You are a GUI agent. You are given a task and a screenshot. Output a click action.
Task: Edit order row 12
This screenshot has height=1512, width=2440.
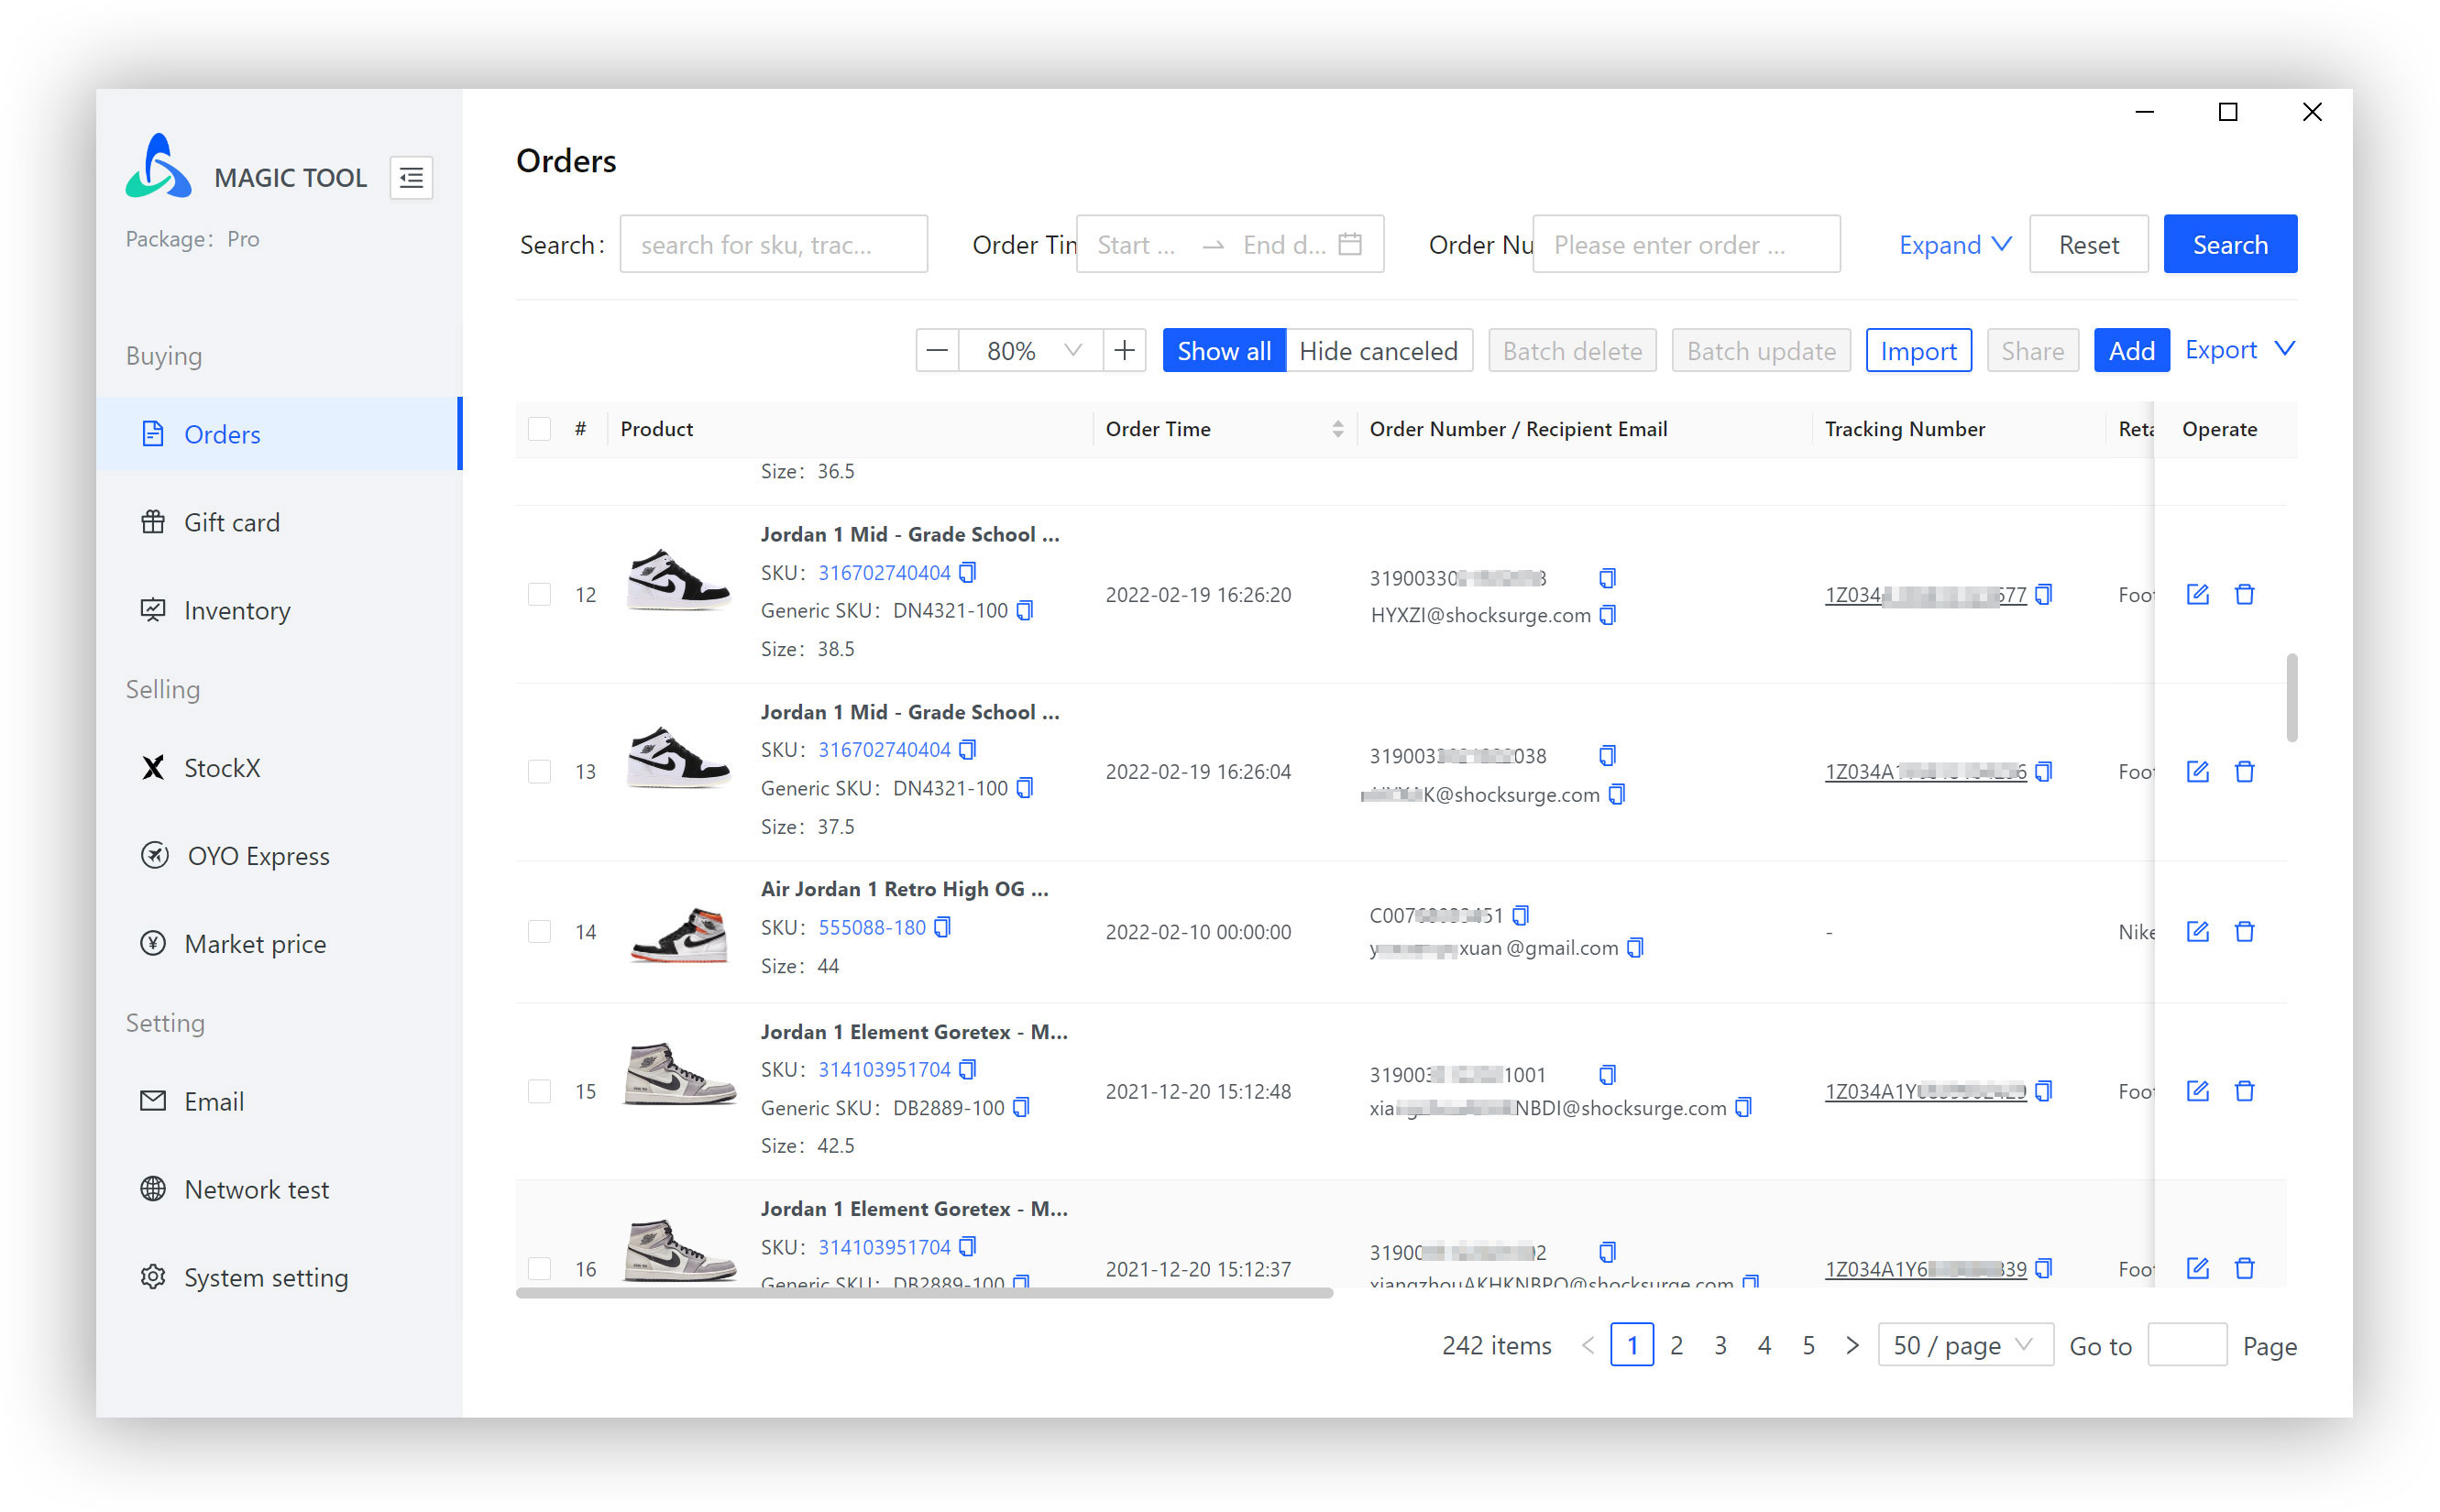pyautogui.click(x=2196, y=594)
